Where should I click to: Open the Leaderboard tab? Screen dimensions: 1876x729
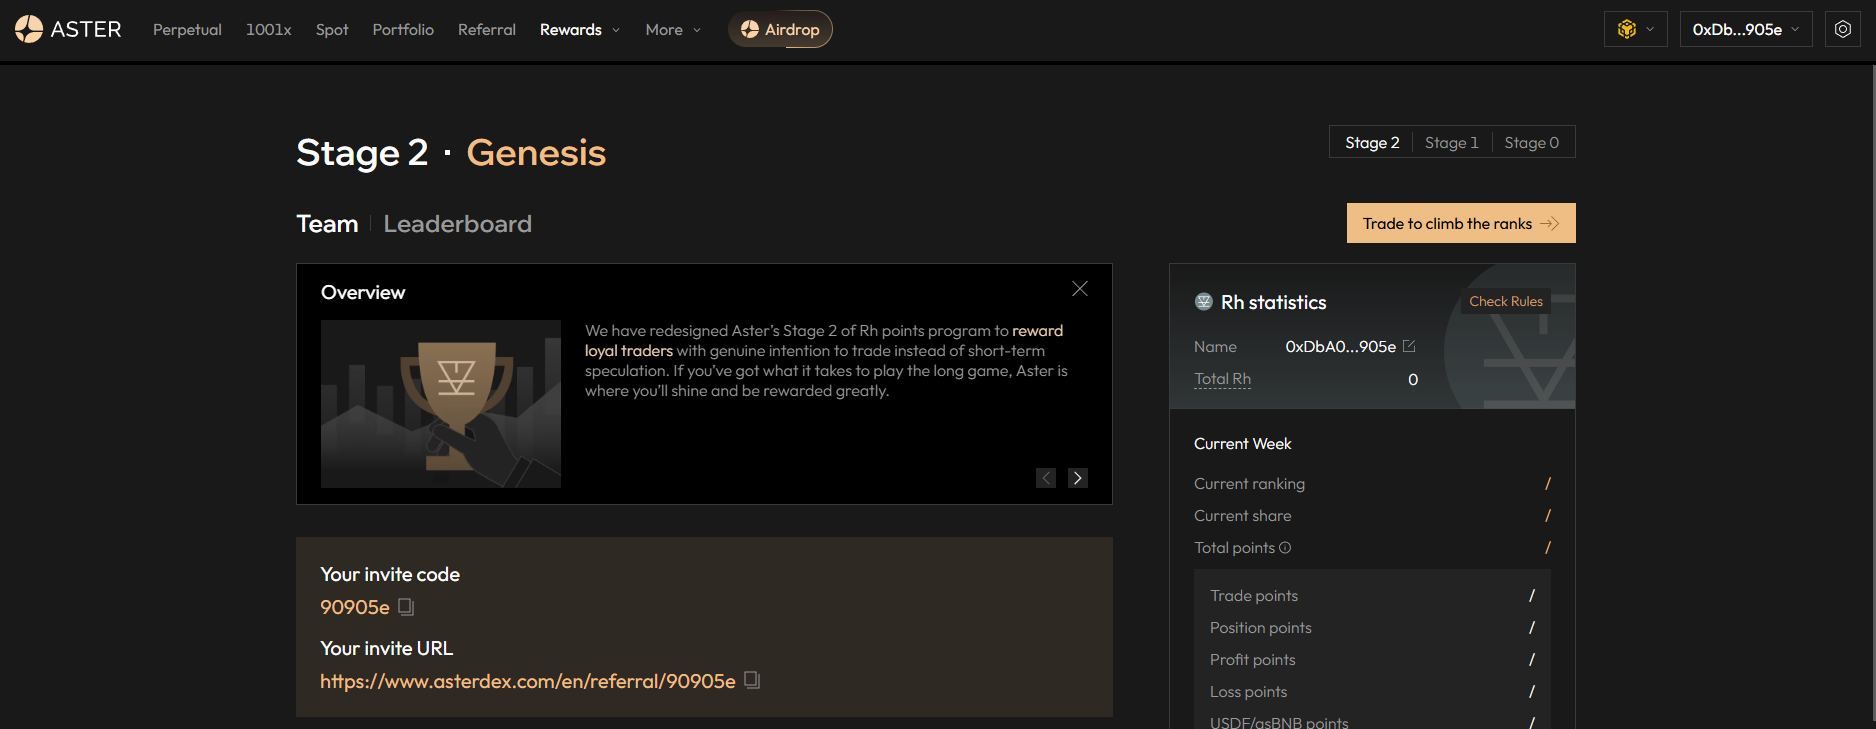tap(457, 224)
